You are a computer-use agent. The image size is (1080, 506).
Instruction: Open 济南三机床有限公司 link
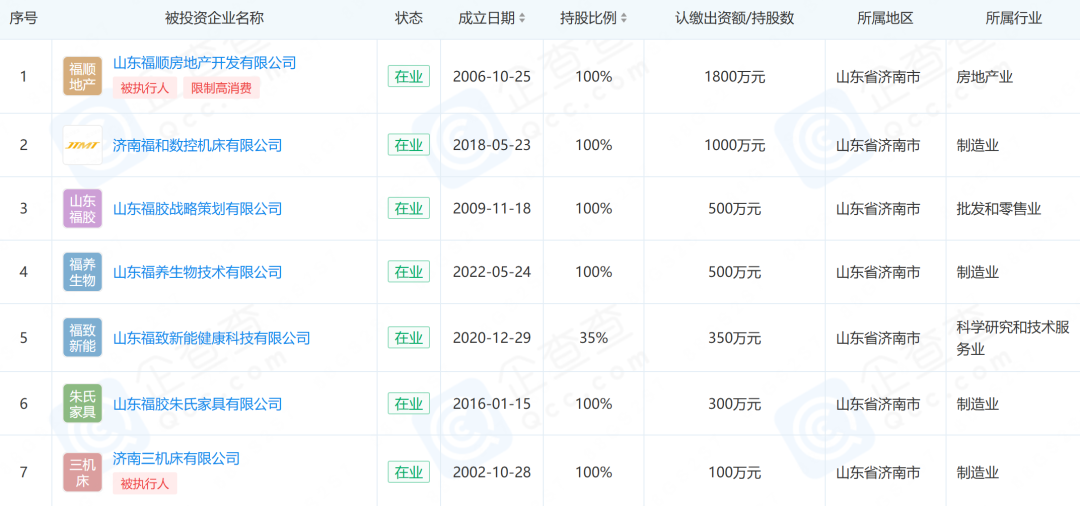(176, 458)
